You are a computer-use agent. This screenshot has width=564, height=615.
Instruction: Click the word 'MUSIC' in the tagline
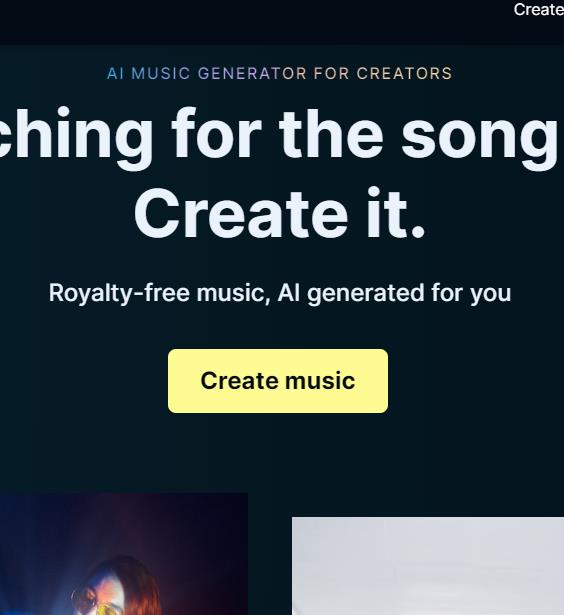click(x=161, y=73)
